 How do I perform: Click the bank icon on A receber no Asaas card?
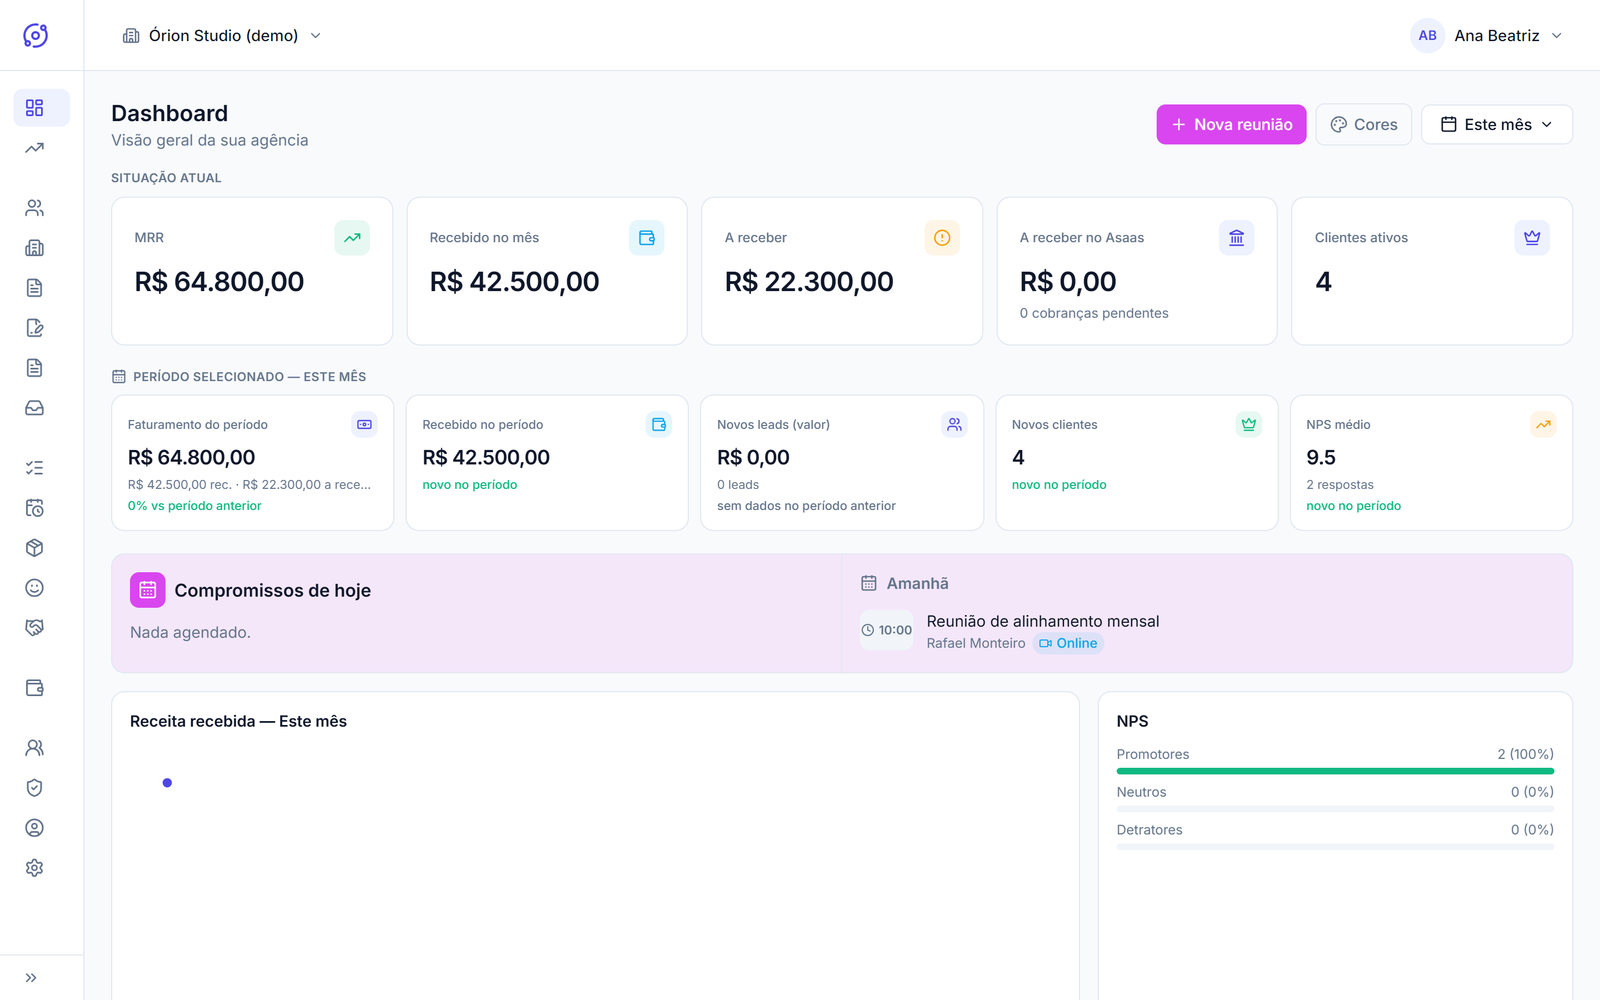point(1237,238)
